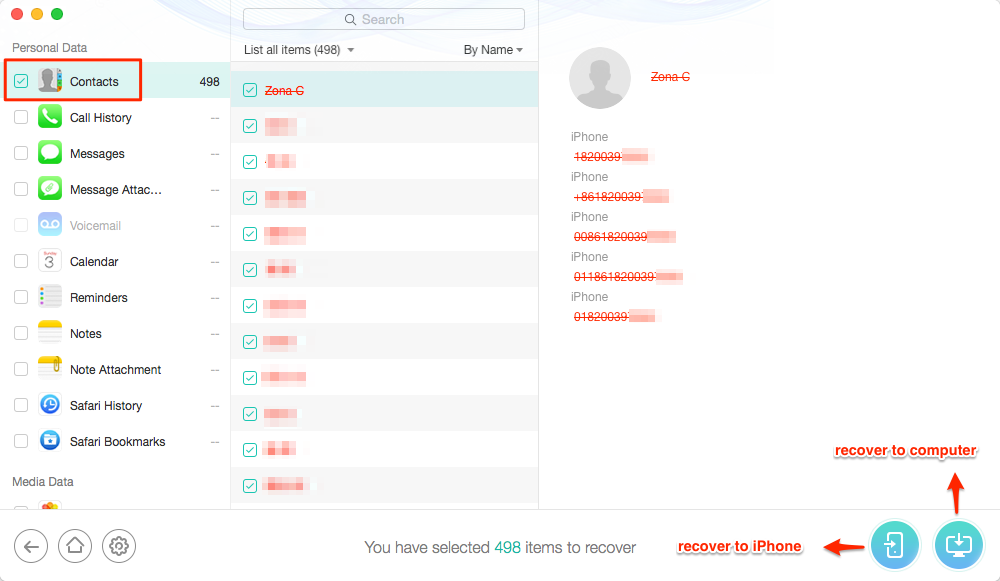This screenshot has height=581, width=1000.
Task: Click the Personal Data section header
Action: 50,48
